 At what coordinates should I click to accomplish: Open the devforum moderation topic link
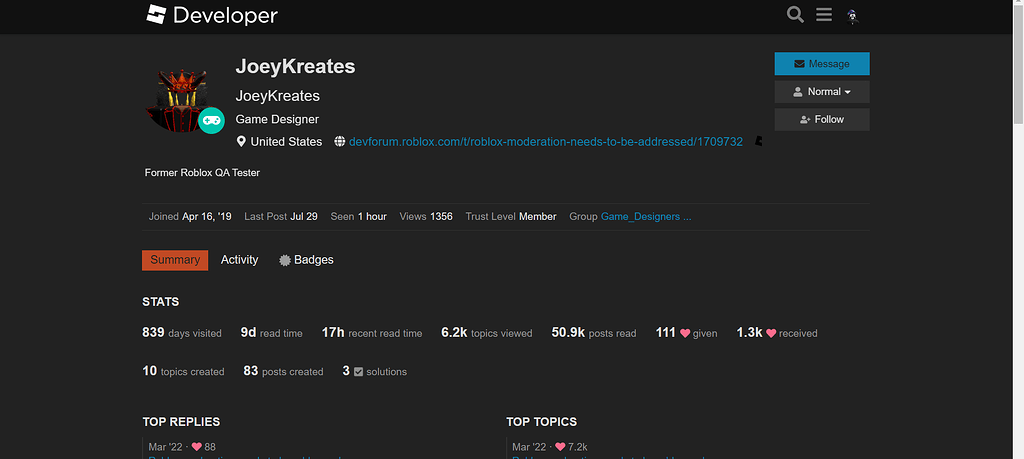click(x=546, y=142)
